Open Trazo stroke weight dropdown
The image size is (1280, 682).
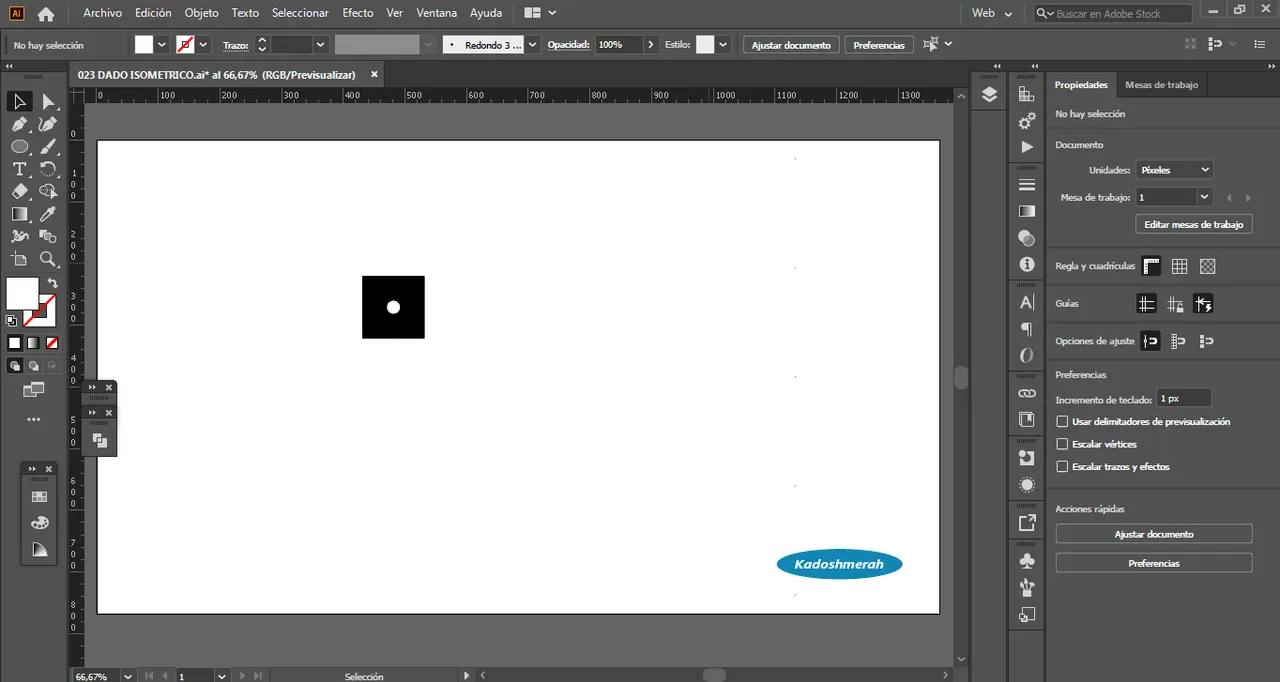click(321, 45)
